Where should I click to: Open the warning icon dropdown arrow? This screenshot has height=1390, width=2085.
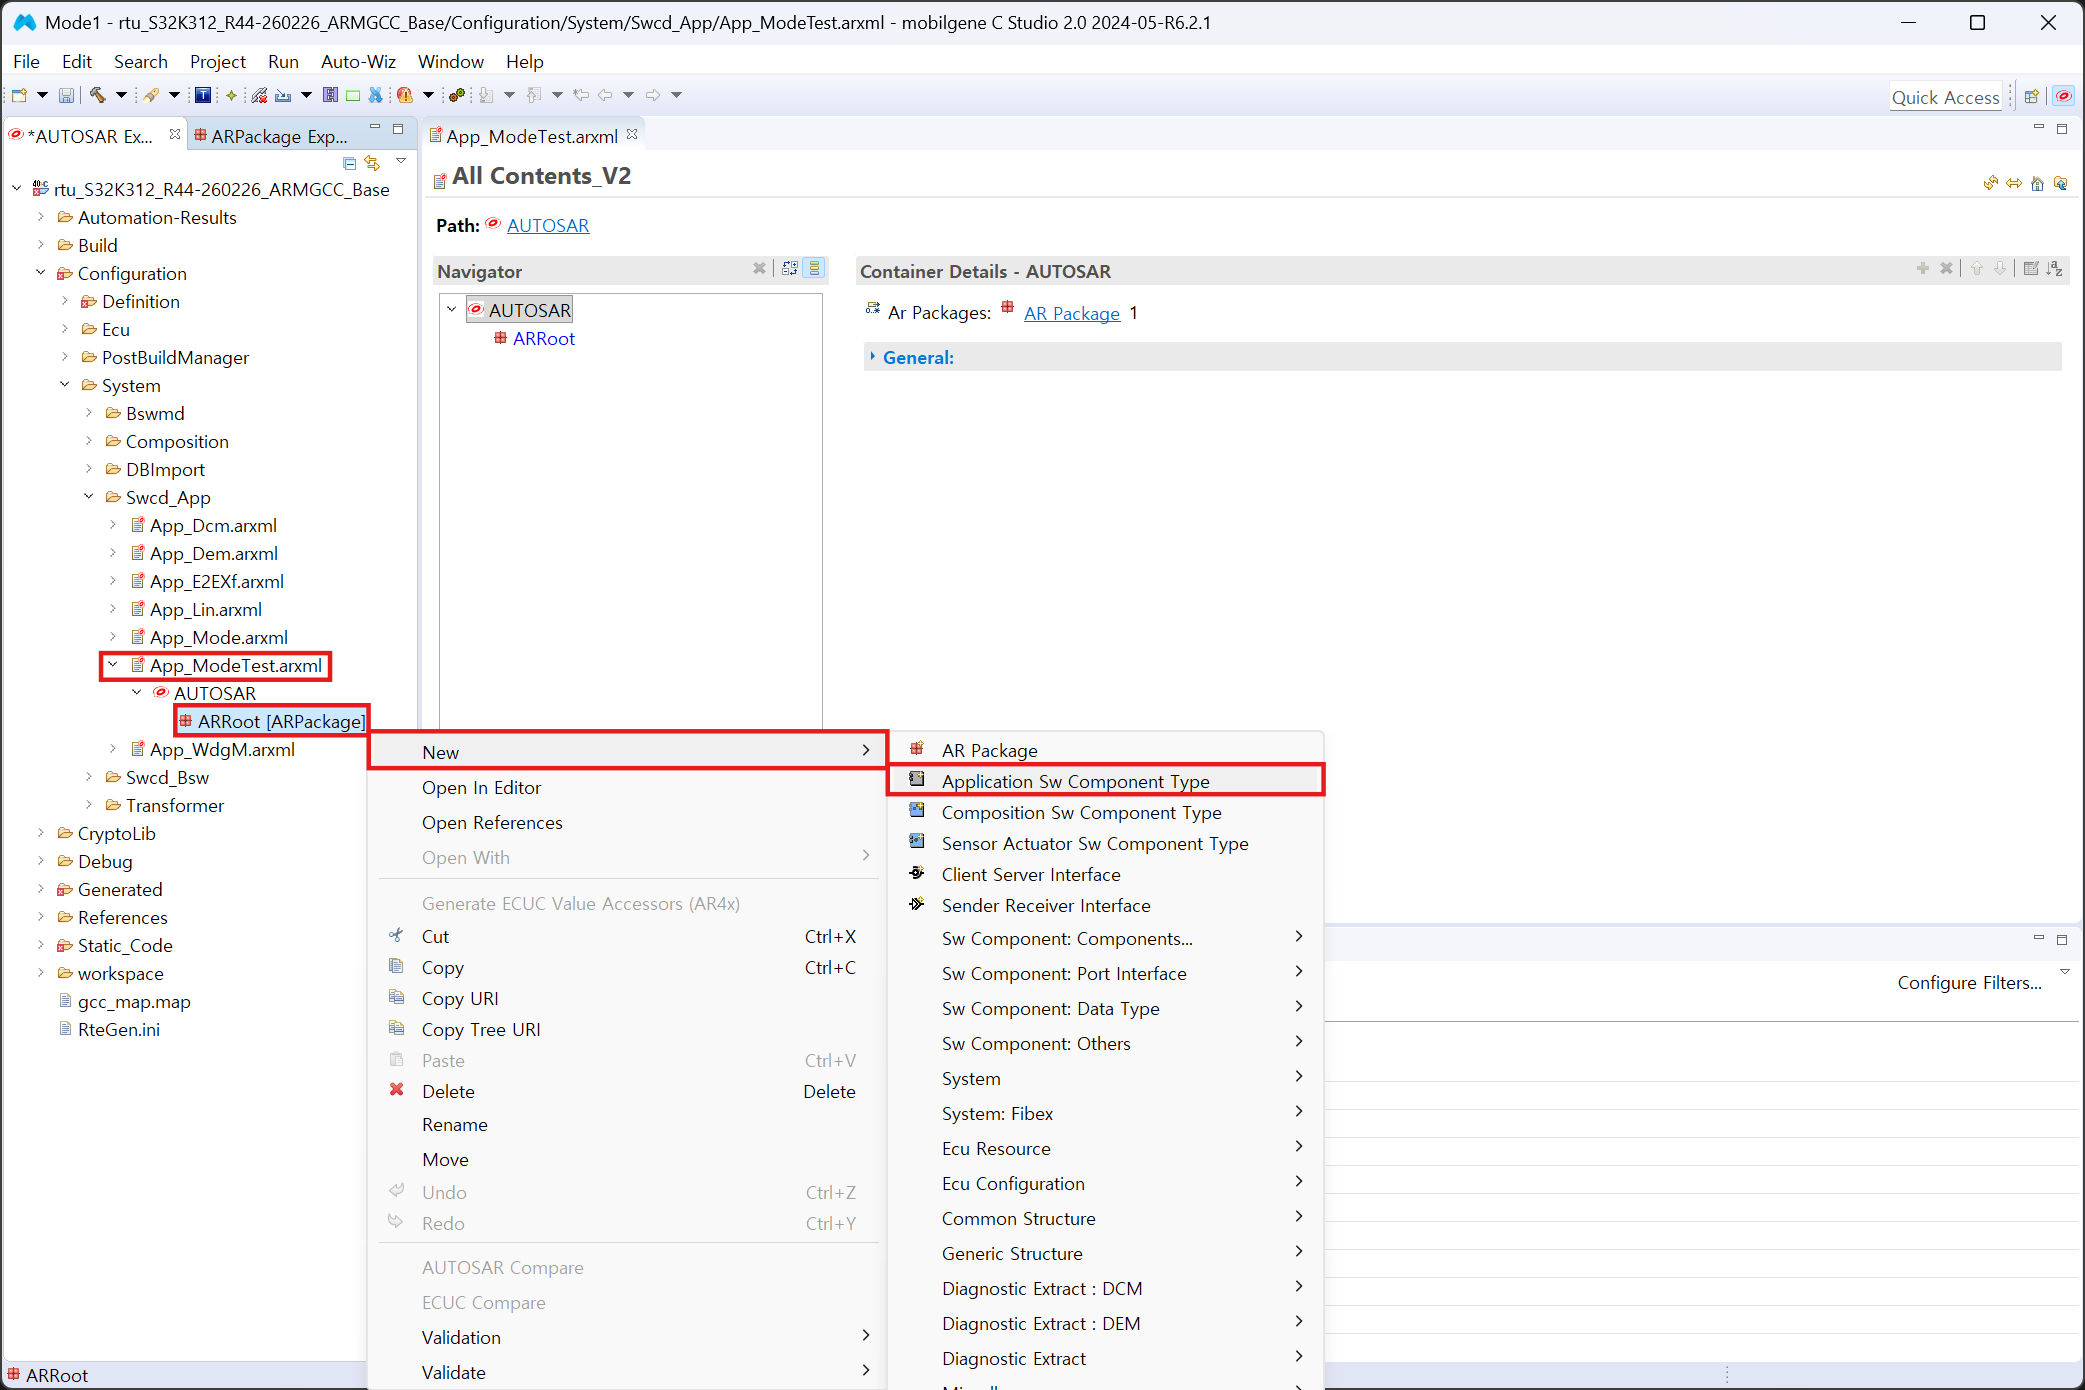point(428,95)
